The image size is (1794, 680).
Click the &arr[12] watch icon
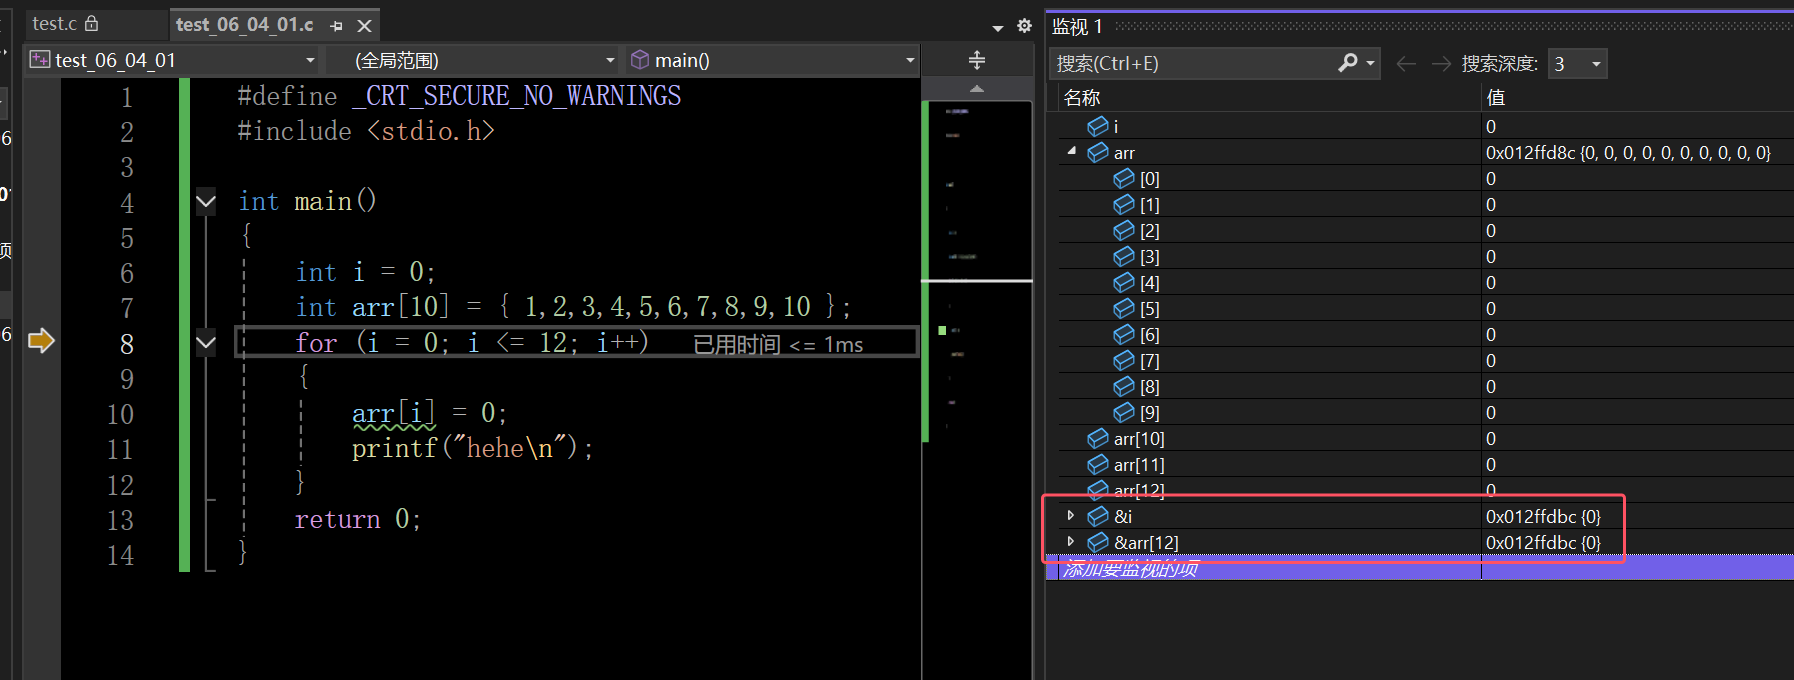[1098, 542]
